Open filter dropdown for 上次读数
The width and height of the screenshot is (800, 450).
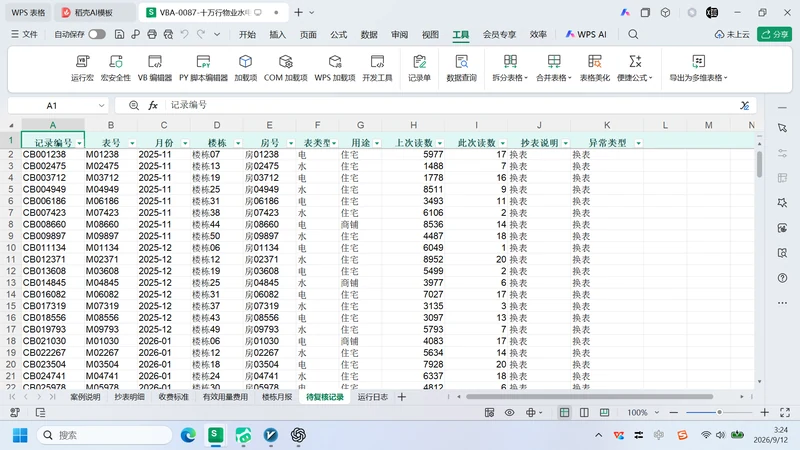pyautogui.click(x=440, y=143)
